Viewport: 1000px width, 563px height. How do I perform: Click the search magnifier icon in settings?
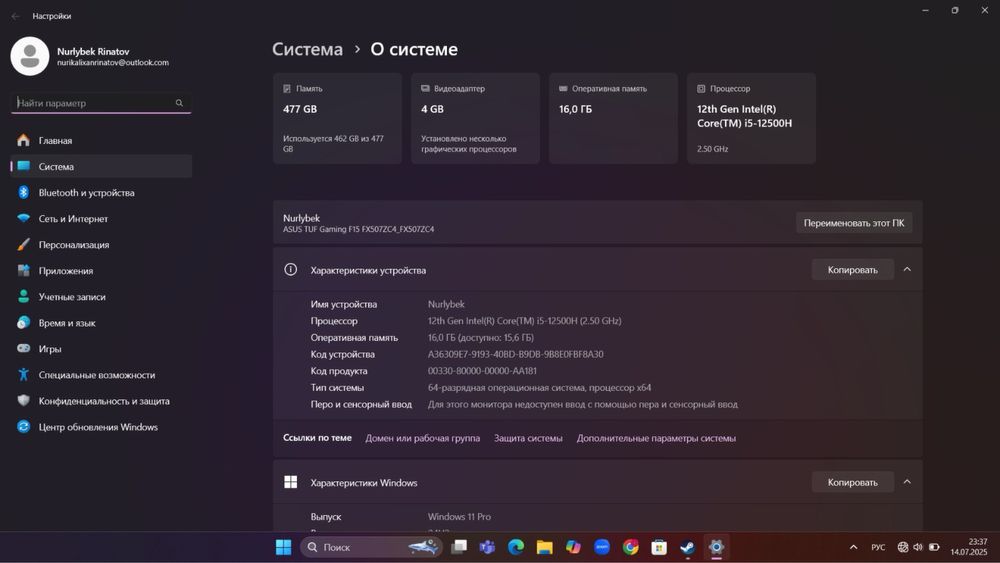coord(179,103)
